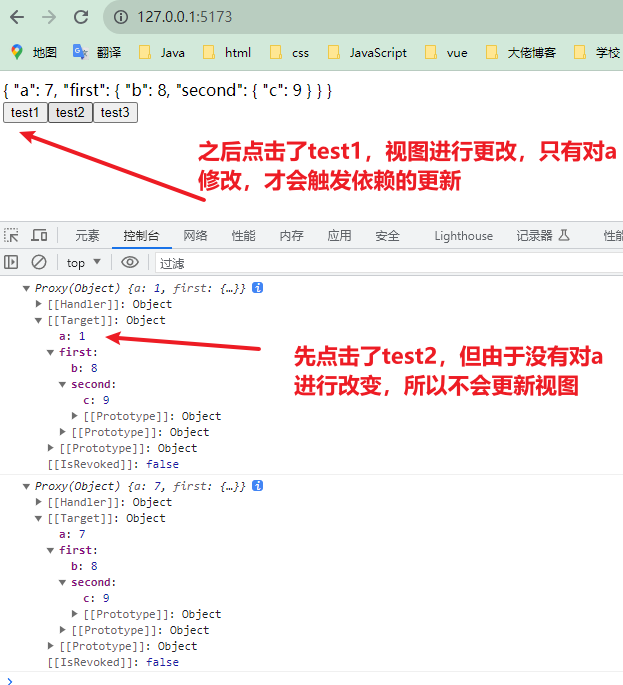View site information icon in address bar
This screenshot has width=623, height=685.
[x=121, y=17]
